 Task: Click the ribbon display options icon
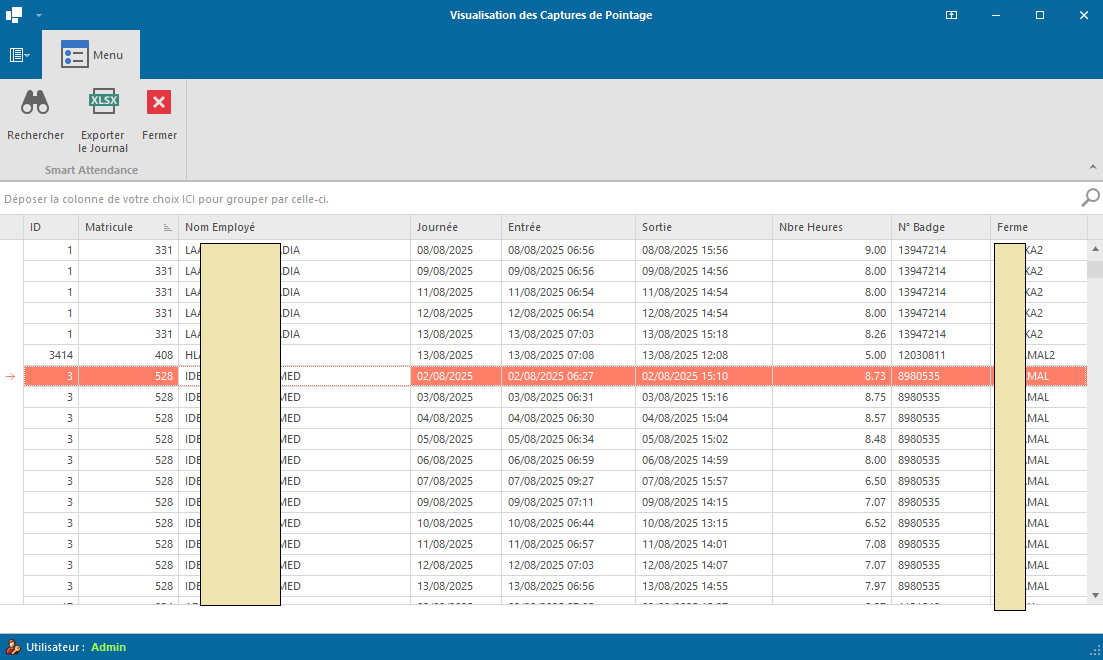(x=951, y=15)
